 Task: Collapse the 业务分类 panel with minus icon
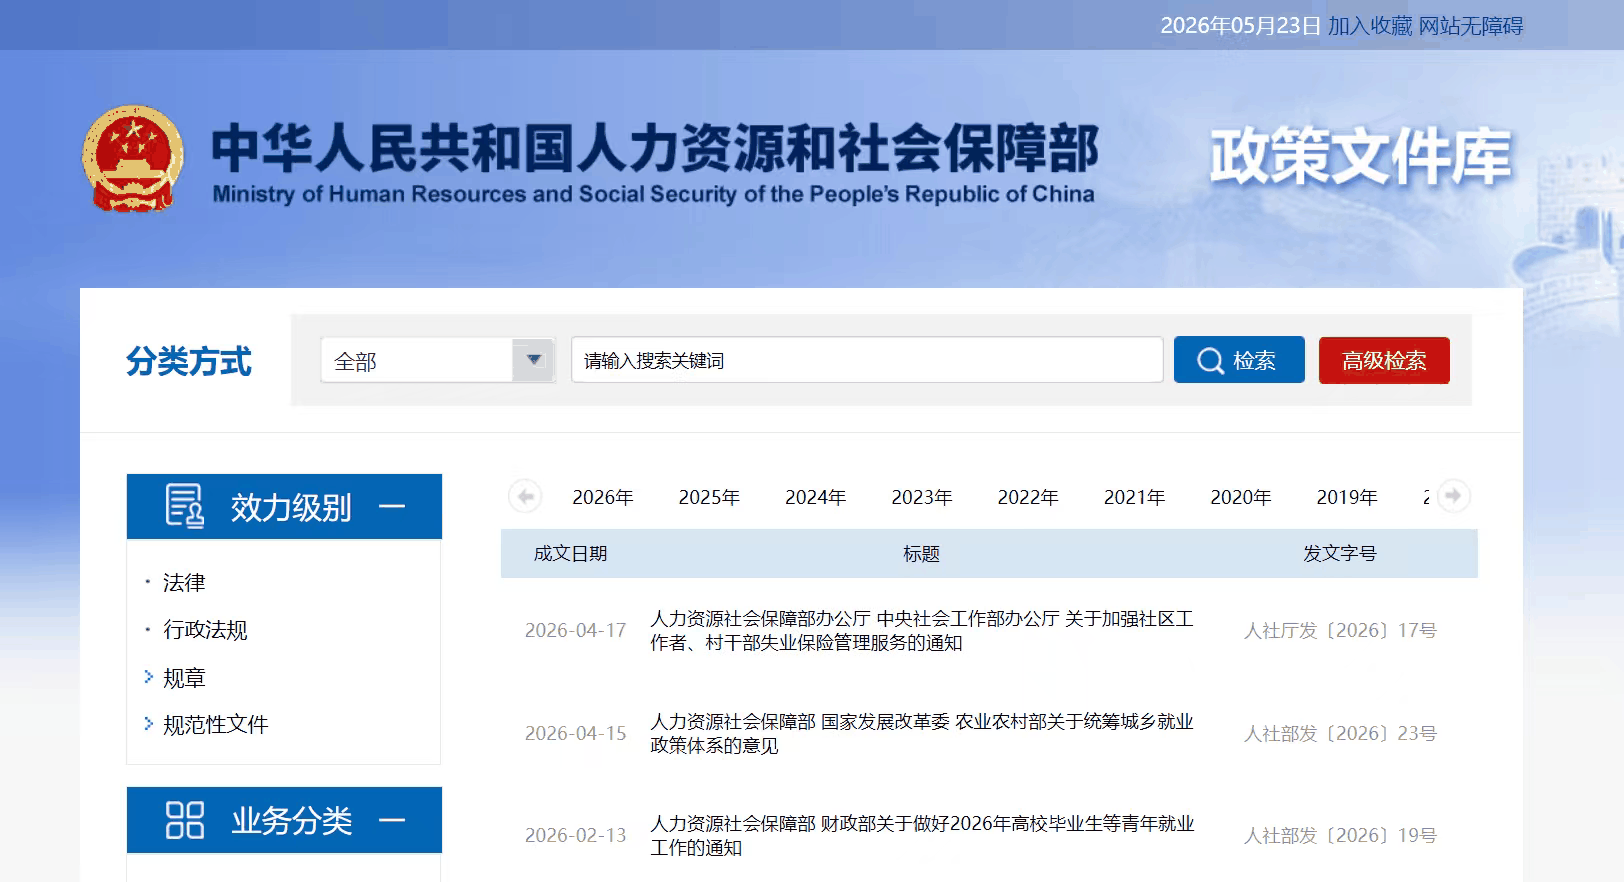(392, 821)
